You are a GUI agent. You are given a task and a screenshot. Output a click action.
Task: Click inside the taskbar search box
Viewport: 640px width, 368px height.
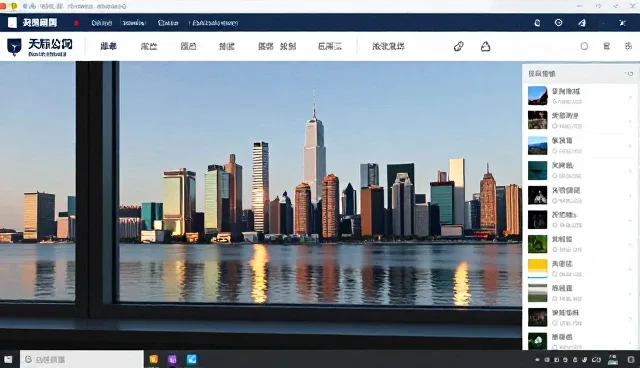(x=82, y=359)
